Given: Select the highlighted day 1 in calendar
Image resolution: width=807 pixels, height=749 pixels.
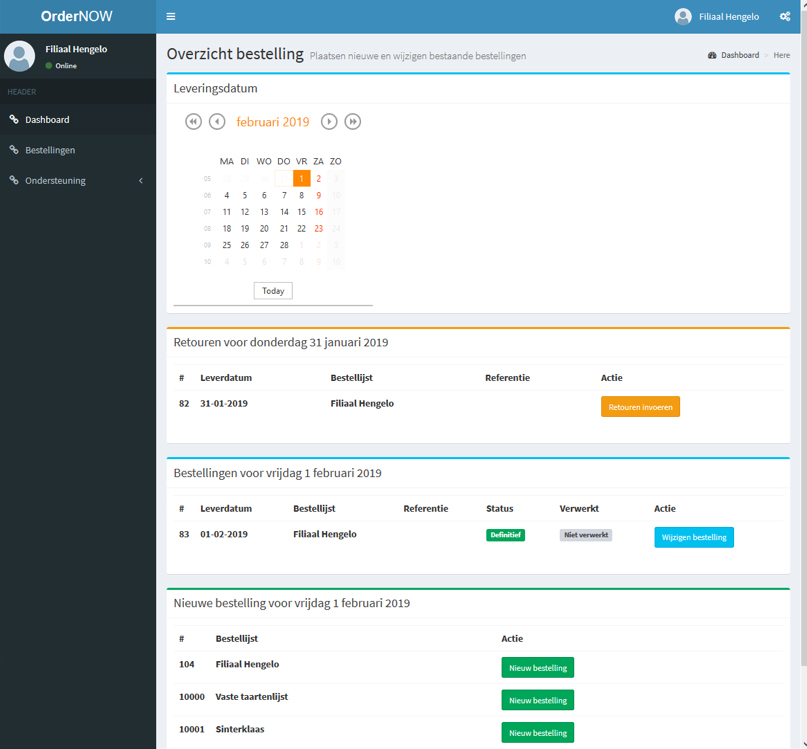Looking at the screenshot, I should 302,179.
